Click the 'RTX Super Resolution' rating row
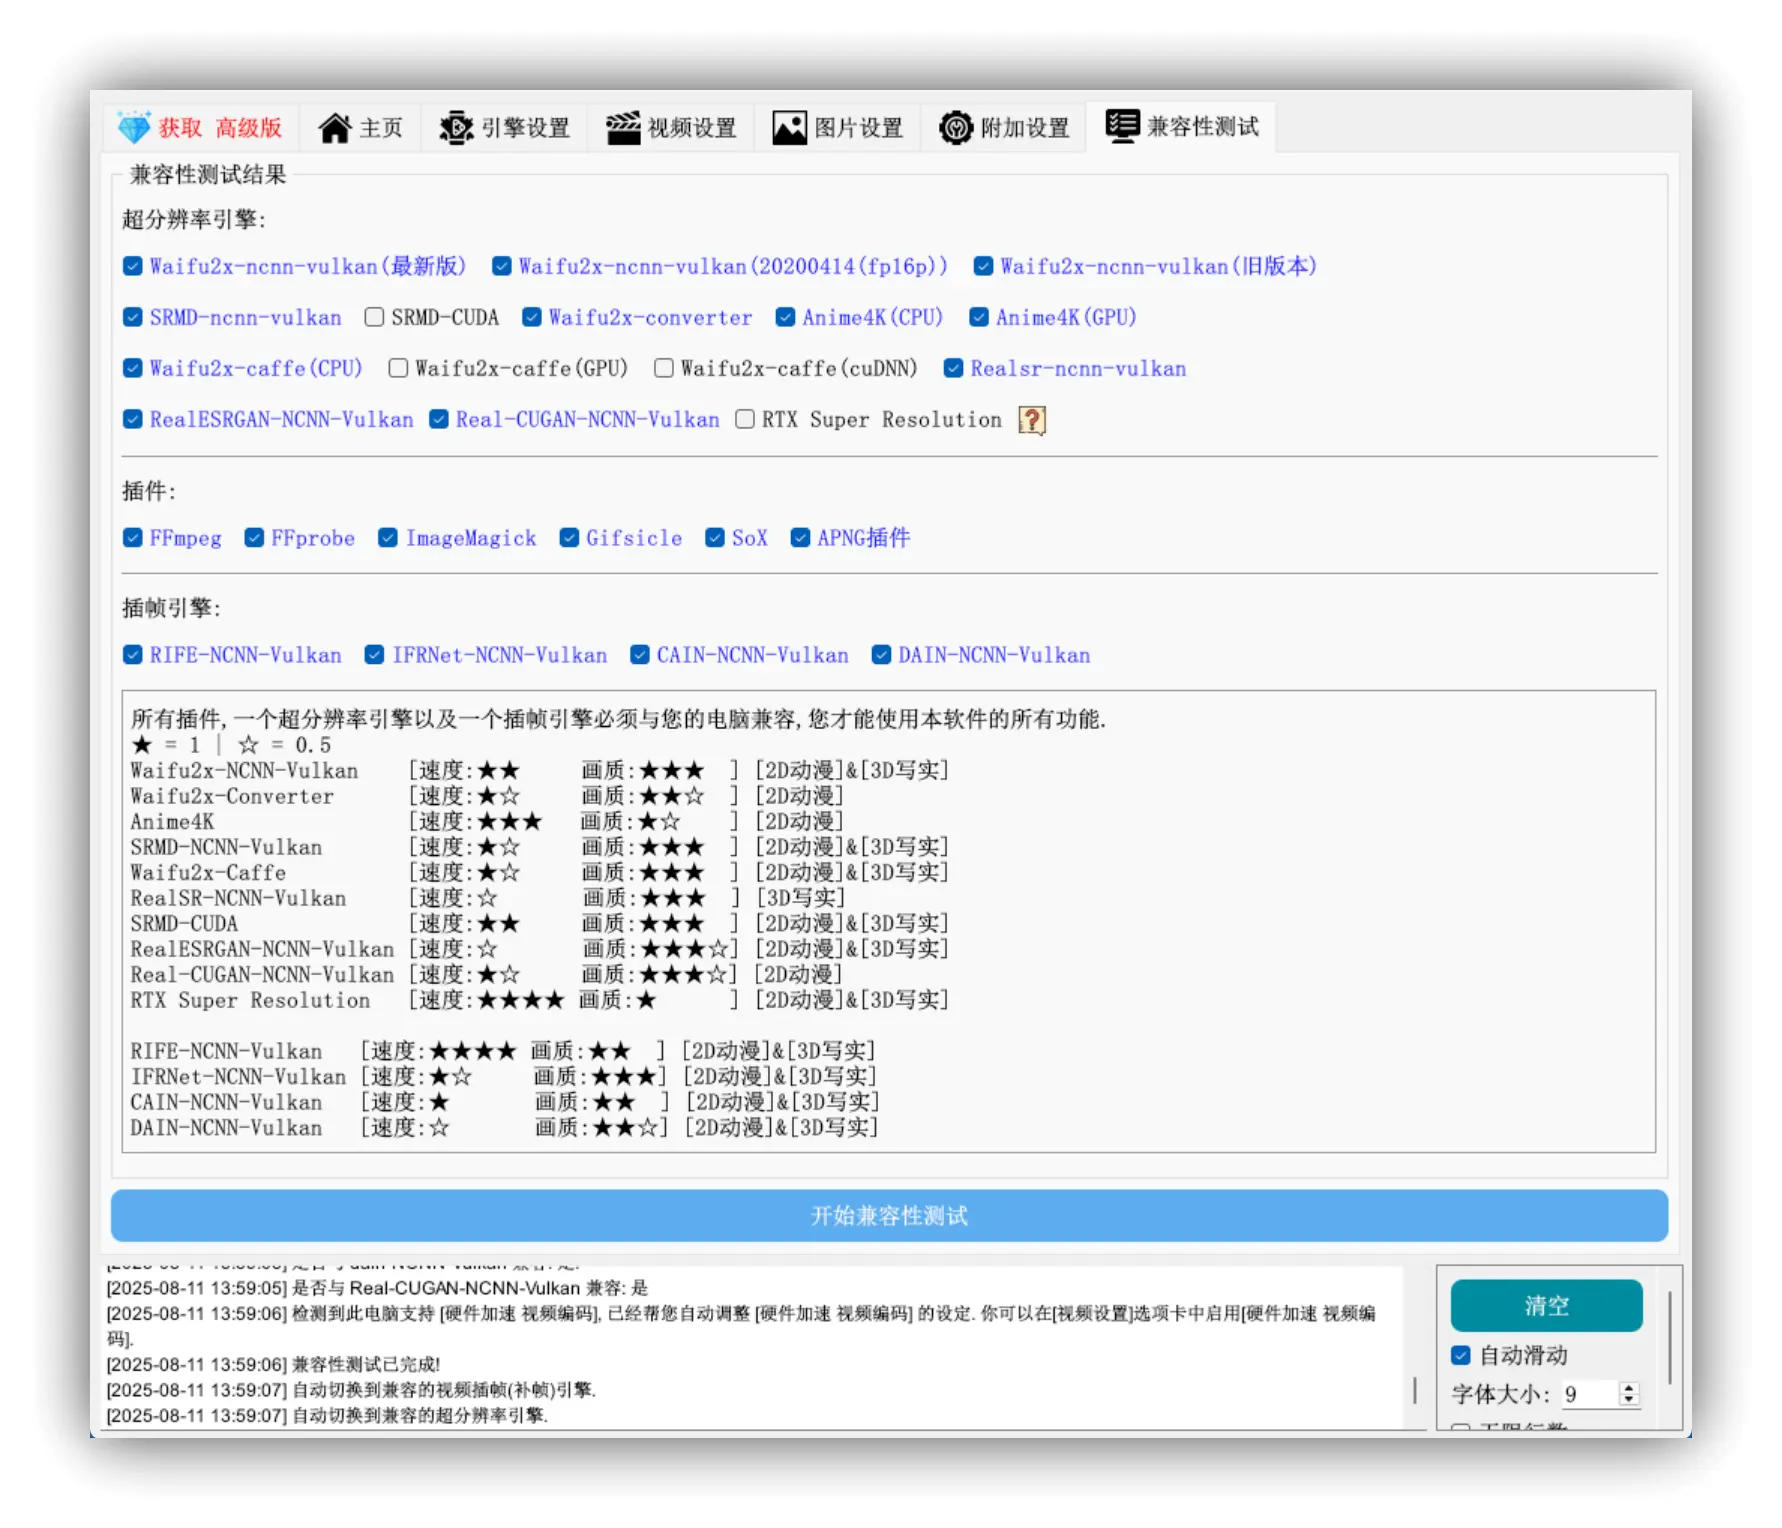 point(539,1000)
